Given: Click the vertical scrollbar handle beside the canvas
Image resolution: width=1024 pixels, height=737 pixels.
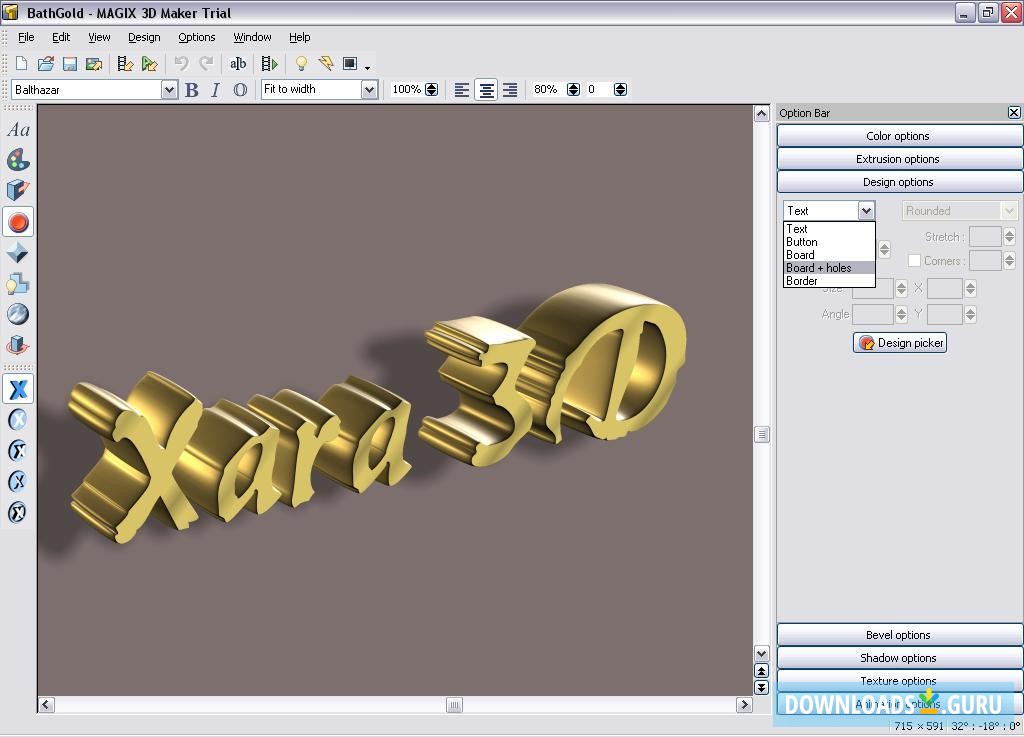Looking at the screenshot, I should (762, 435).
